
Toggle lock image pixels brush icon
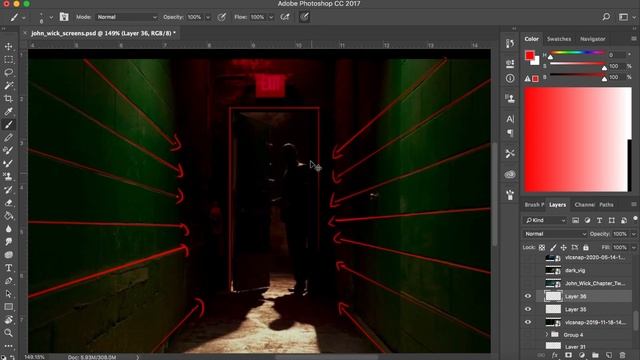[x=553, y=247]
